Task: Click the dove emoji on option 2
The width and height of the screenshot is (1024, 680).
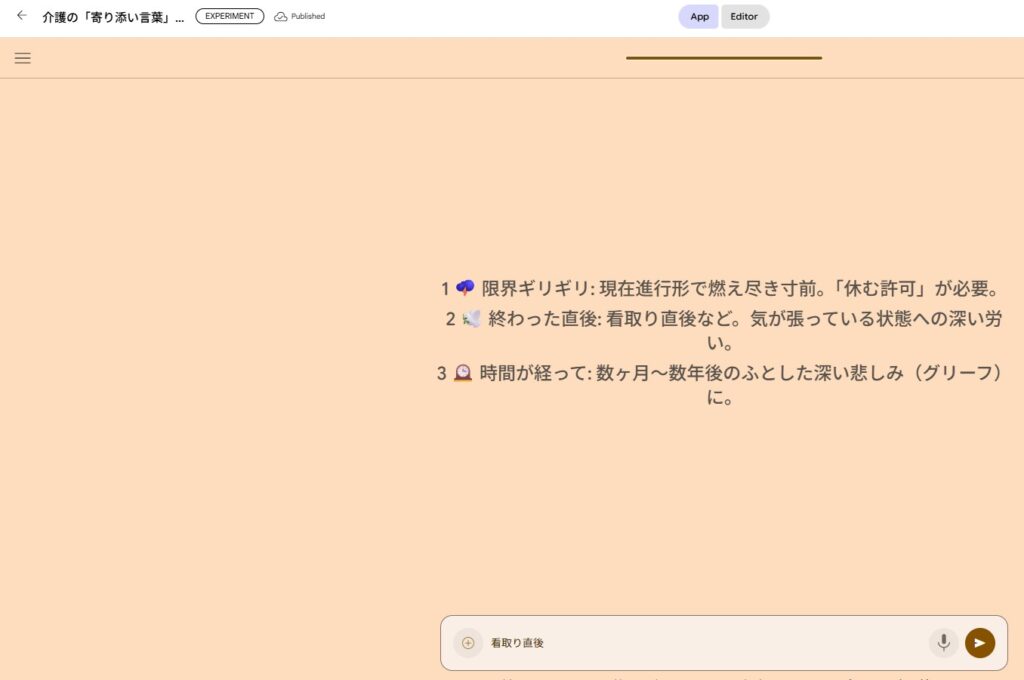Action: click(472, 319)
